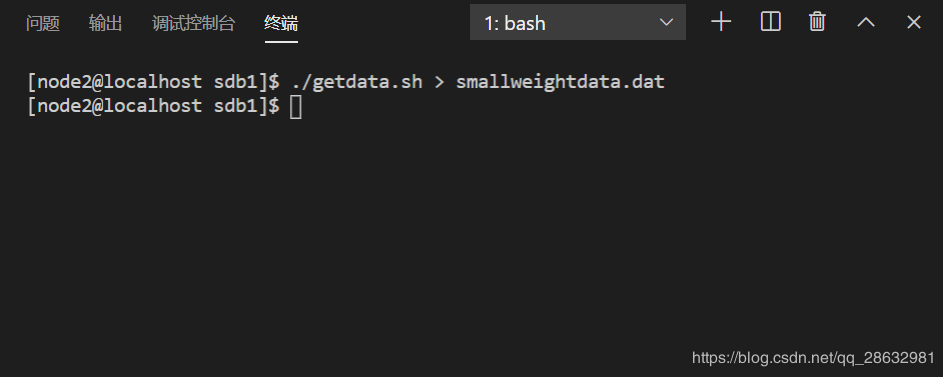Expand the arrow beside '1: bash'
943x377 pixels.
coord(666,23)
